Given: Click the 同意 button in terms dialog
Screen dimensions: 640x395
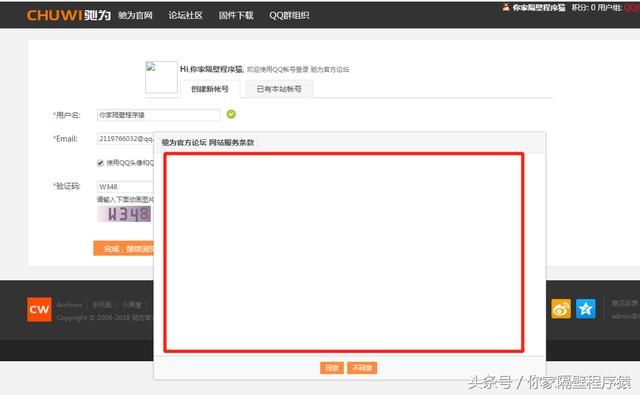Looking at the screenshot, I should pyautogui.click(x=332, y=368).
